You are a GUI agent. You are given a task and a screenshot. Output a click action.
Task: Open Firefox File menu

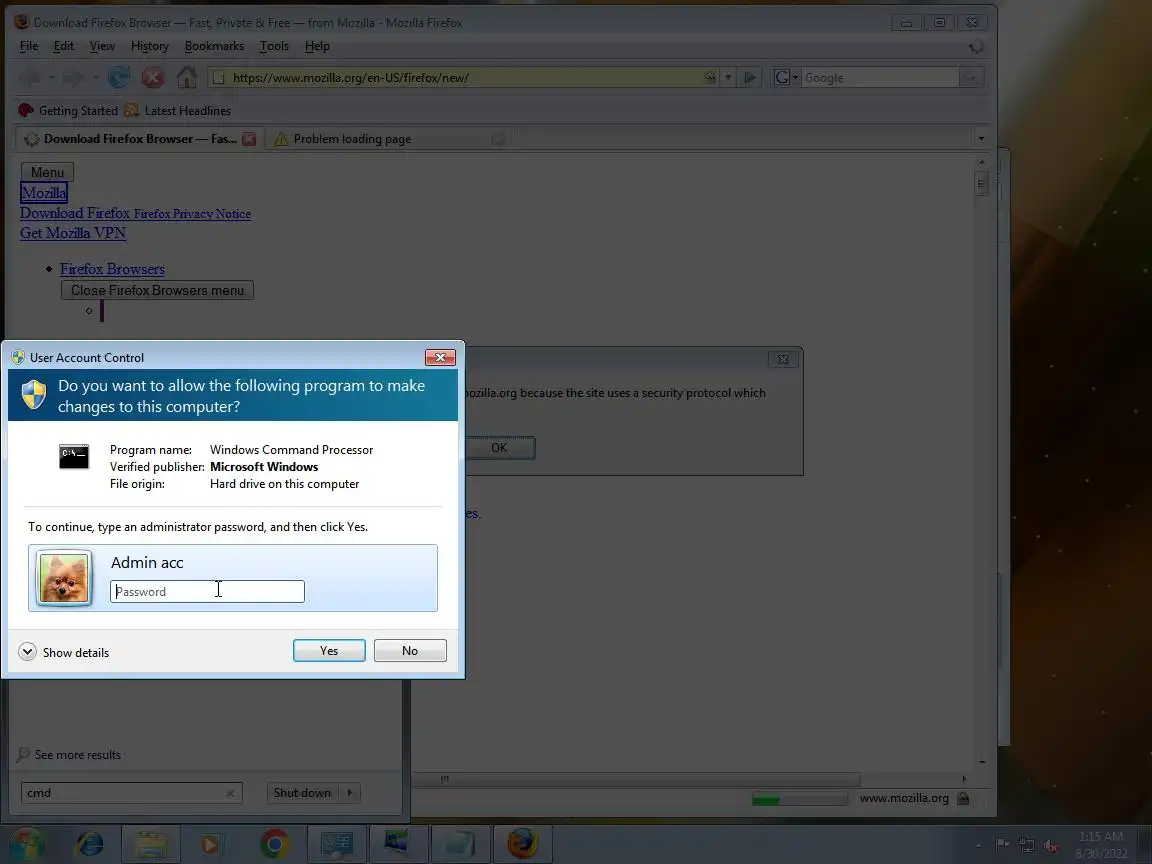[x=29, y=46]
